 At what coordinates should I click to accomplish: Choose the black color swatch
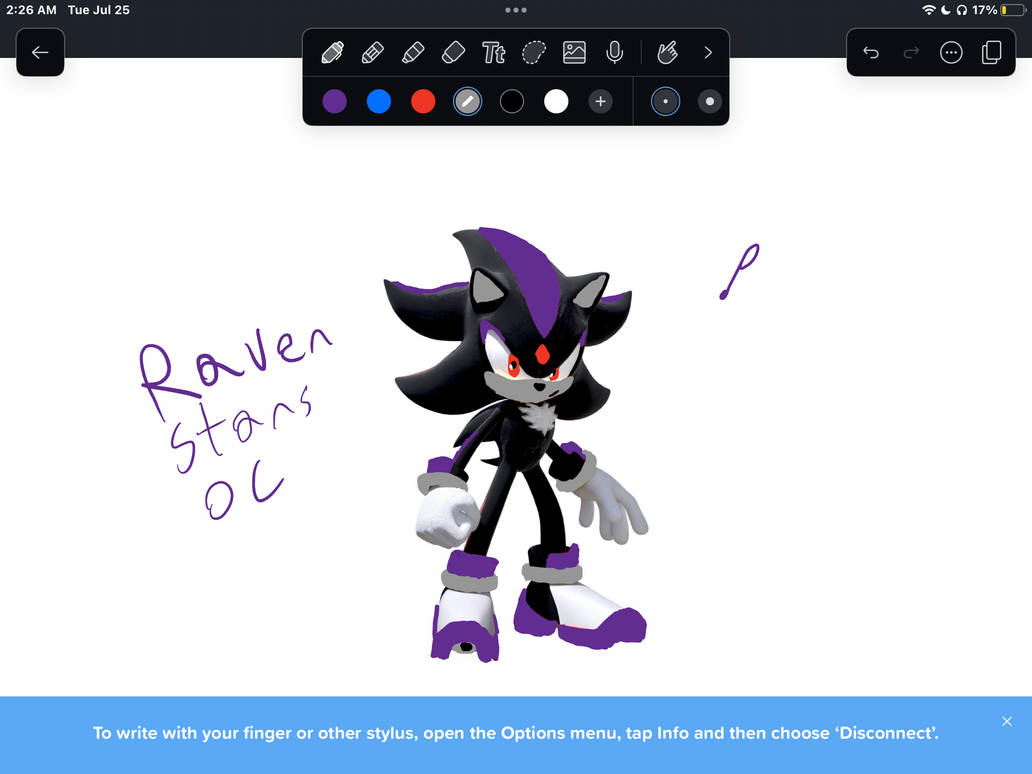click(x=511, y=101)
